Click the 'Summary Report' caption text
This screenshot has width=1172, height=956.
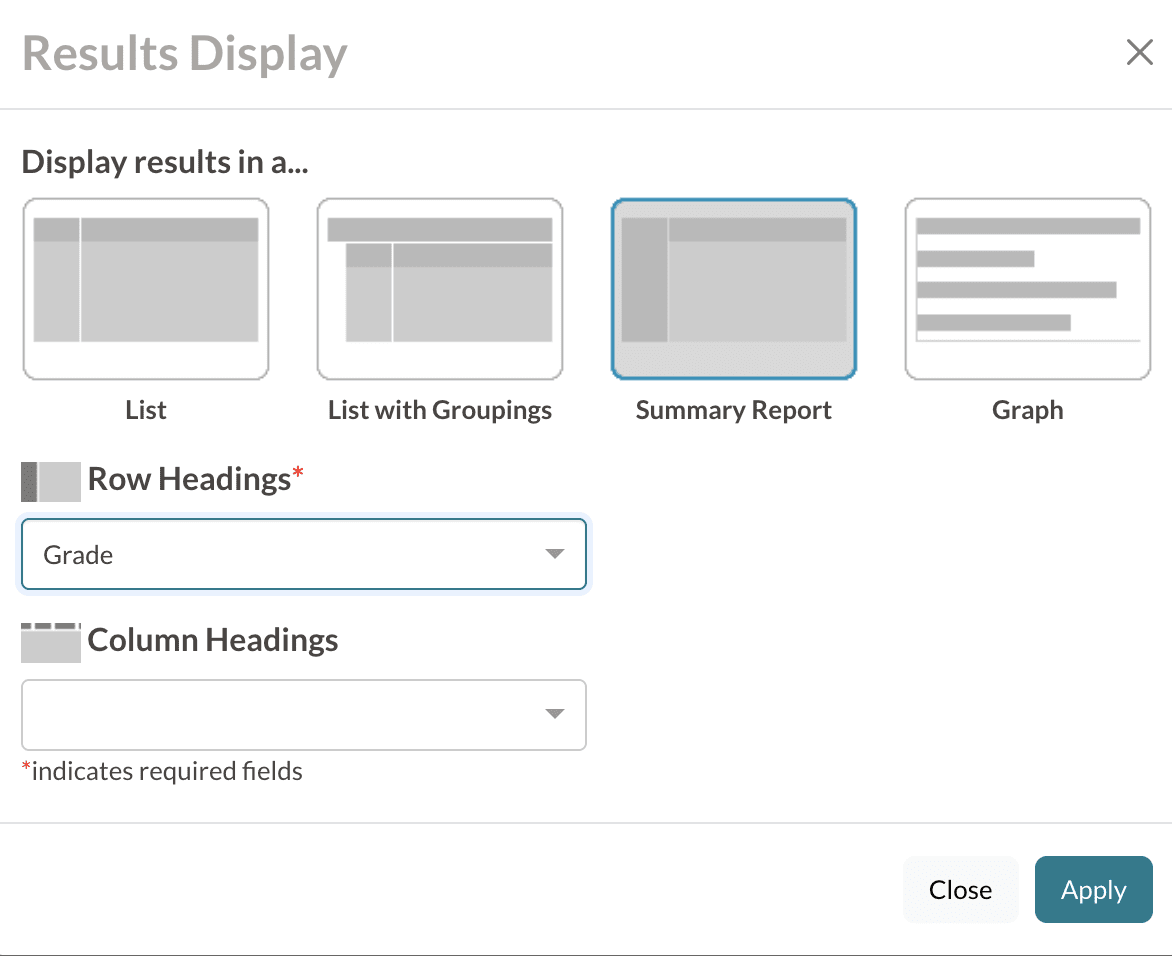(x=734, y=410)
